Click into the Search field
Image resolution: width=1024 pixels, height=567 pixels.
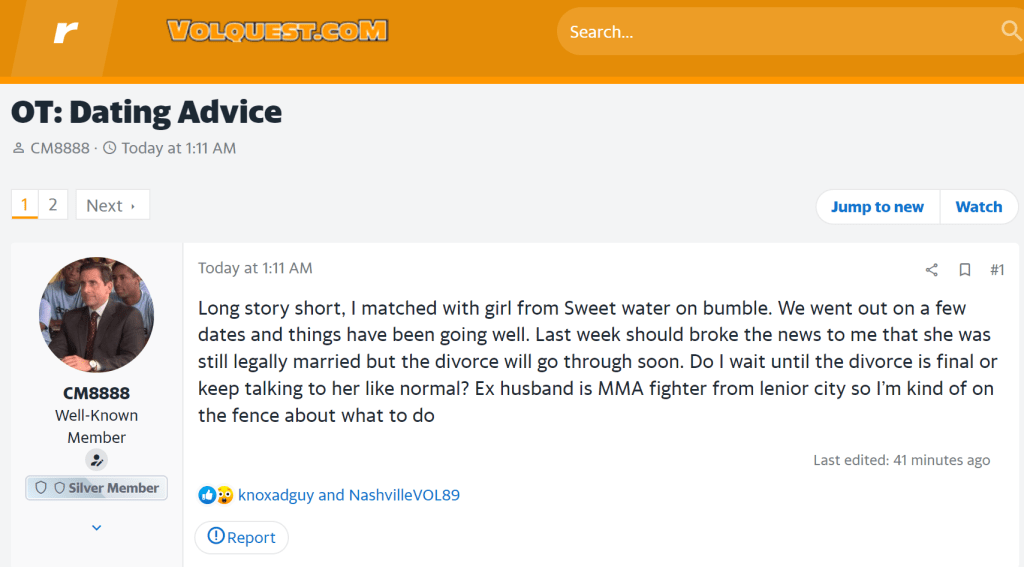[x=770, y=32]
